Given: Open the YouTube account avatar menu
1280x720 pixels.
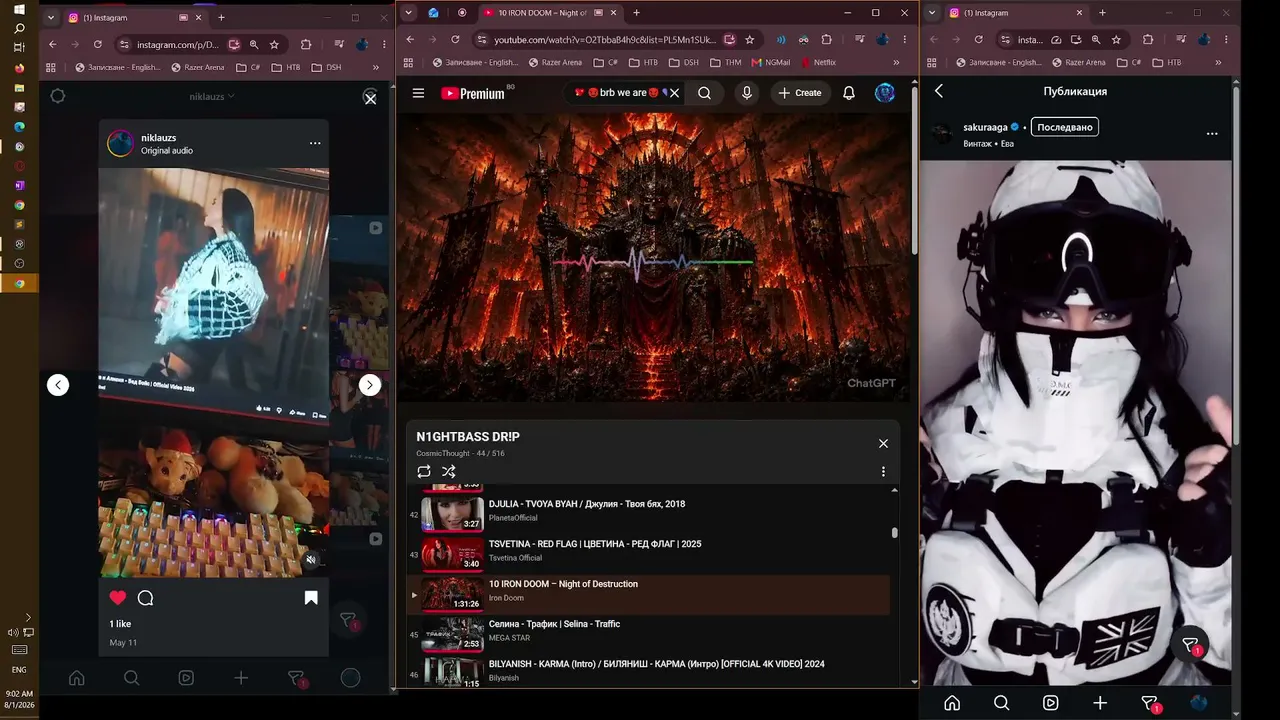Looking at the screenshot, I should (x=885, y=93).
